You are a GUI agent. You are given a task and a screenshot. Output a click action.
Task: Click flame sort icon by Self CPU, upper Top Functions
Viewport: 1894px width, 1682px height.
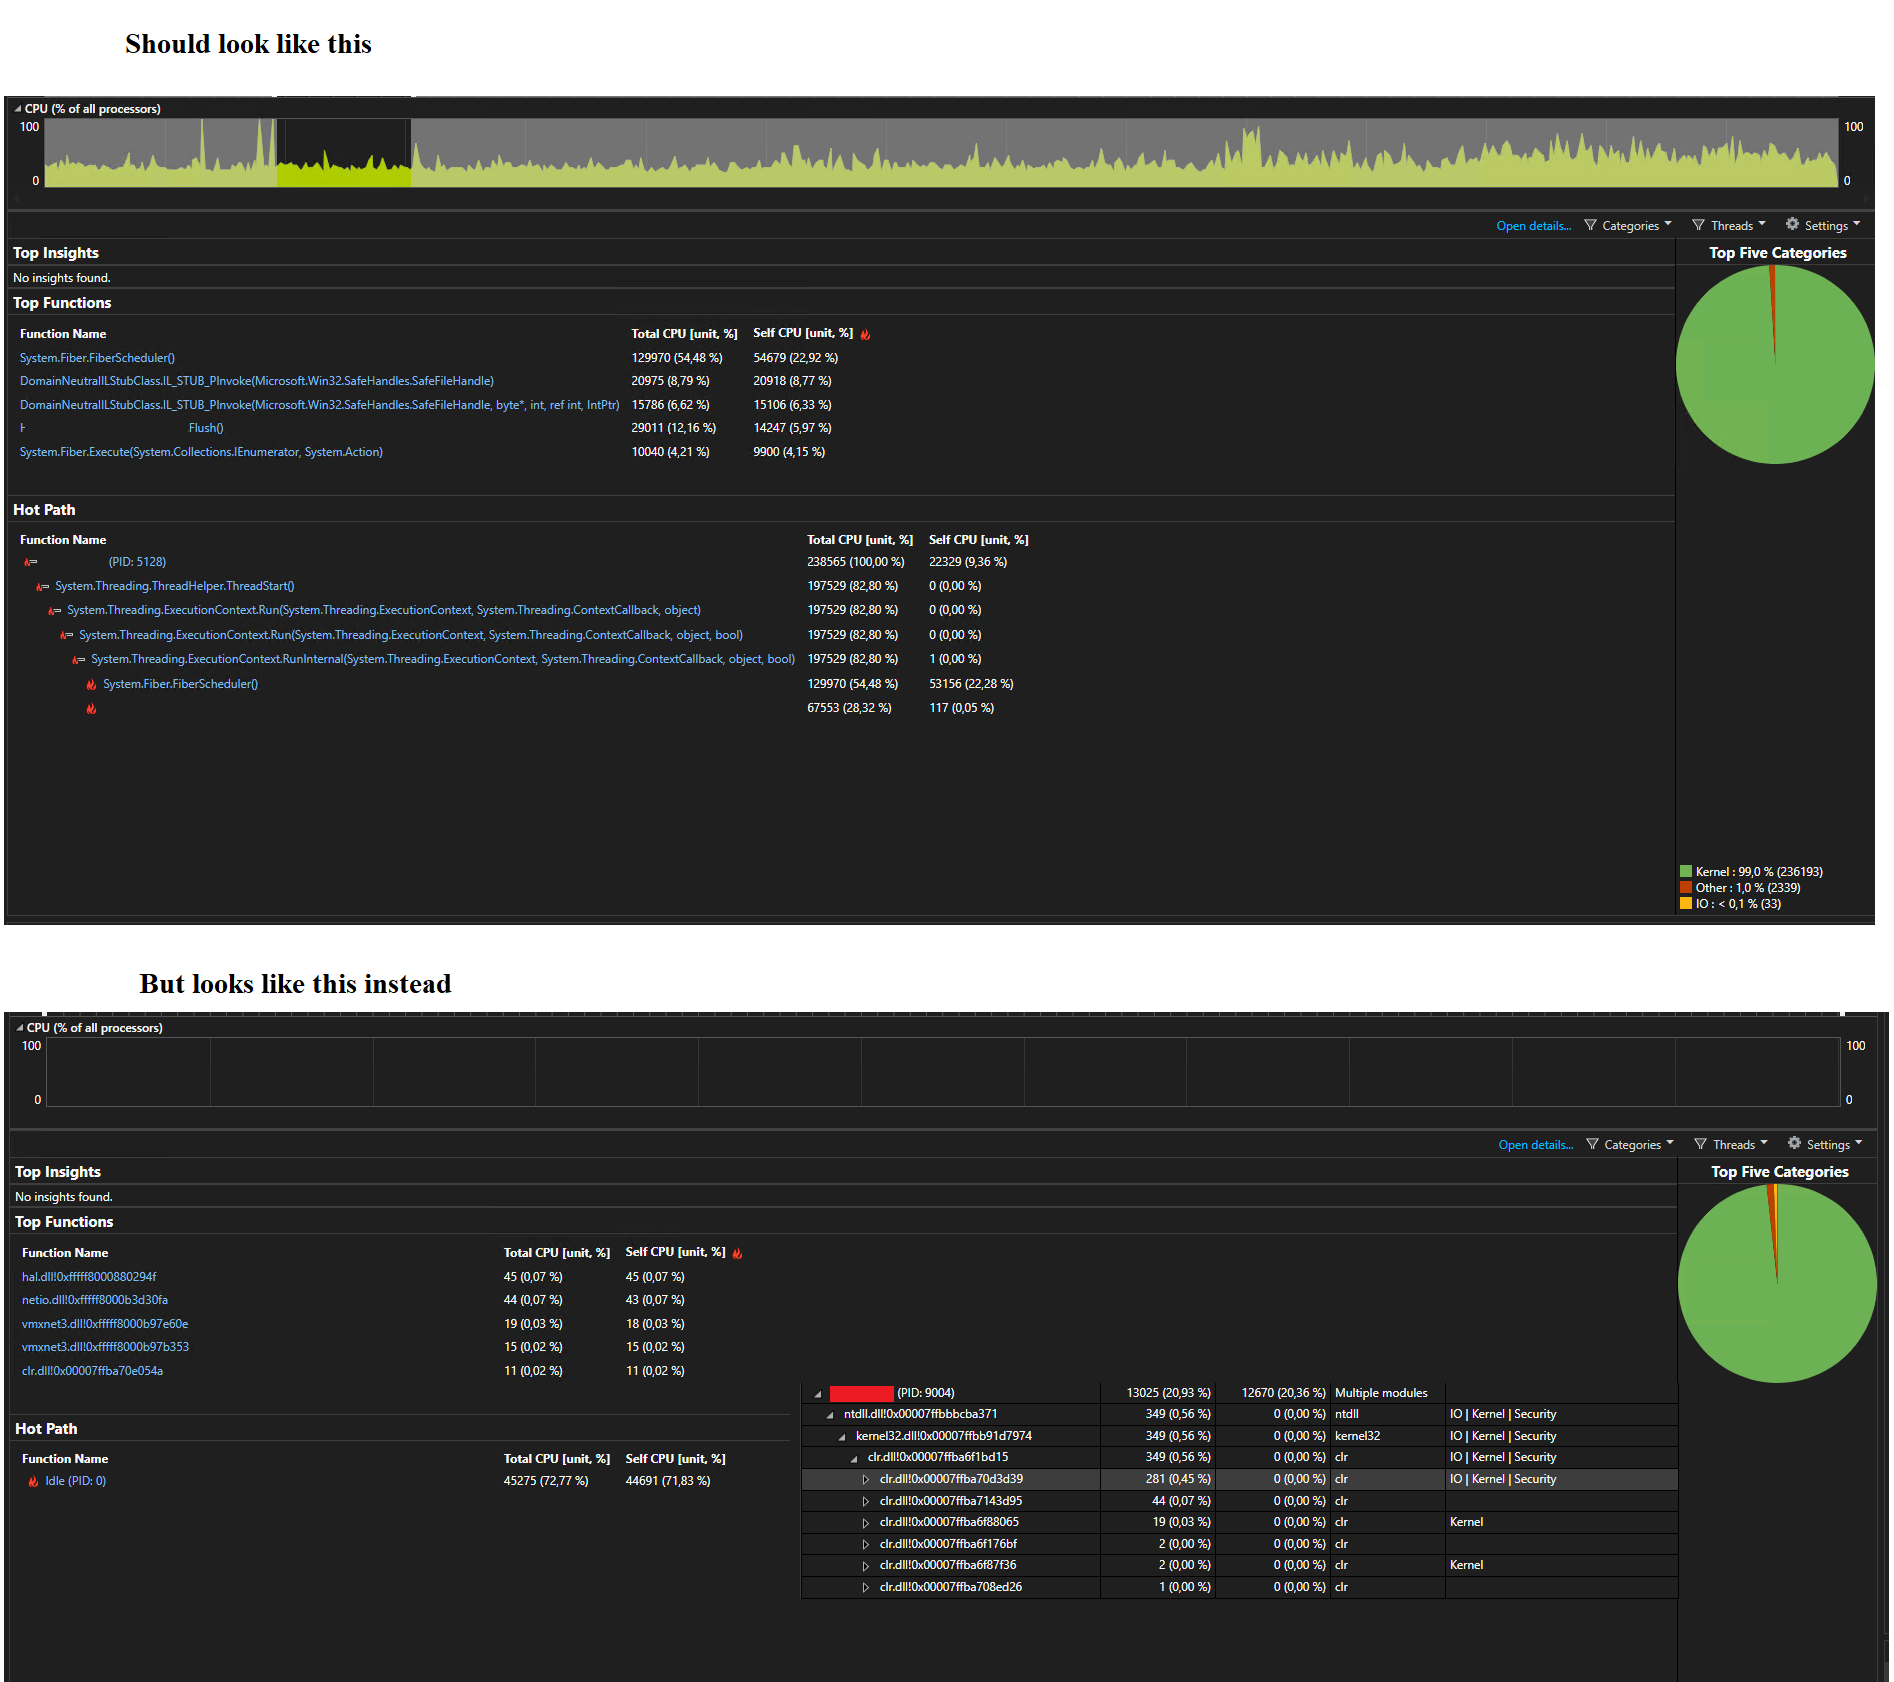point(866,334)
